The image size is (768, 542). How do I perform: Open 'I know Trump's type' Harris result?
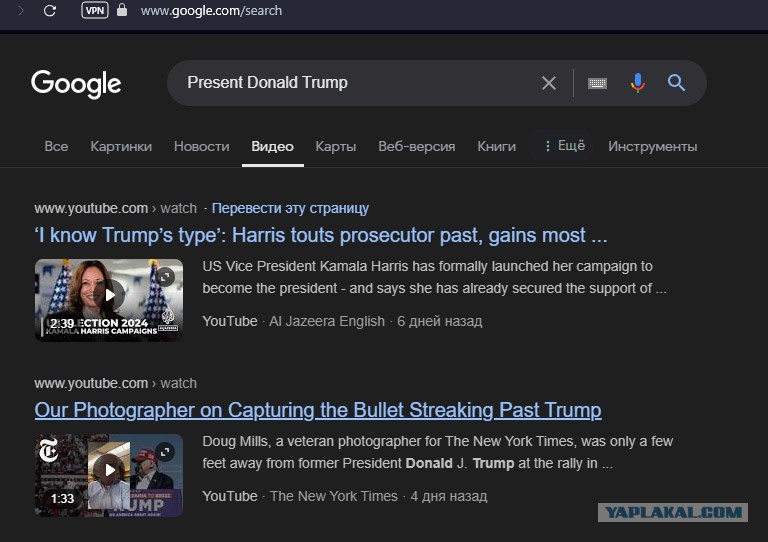click(321, 235)
